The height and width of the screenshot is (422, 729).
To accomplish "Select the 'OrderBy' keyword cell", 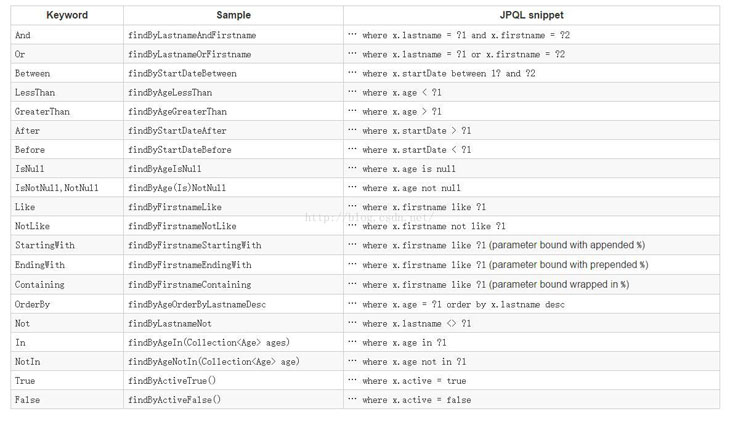I will coord(33,304).
